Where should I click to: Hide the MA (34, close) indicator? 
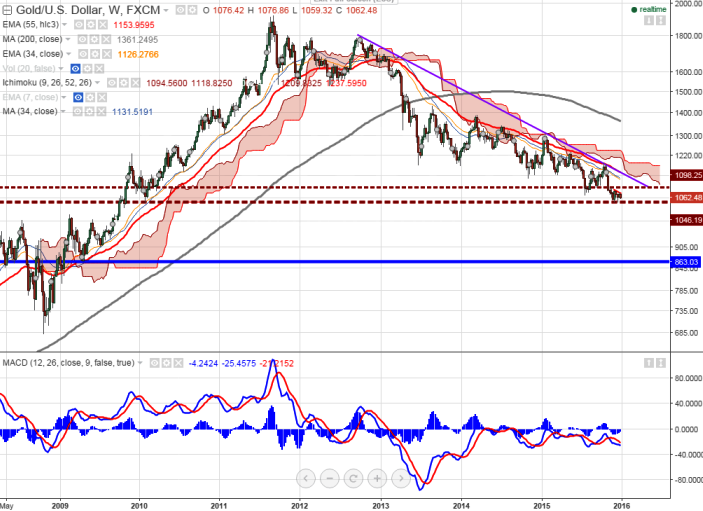(78, 112)
